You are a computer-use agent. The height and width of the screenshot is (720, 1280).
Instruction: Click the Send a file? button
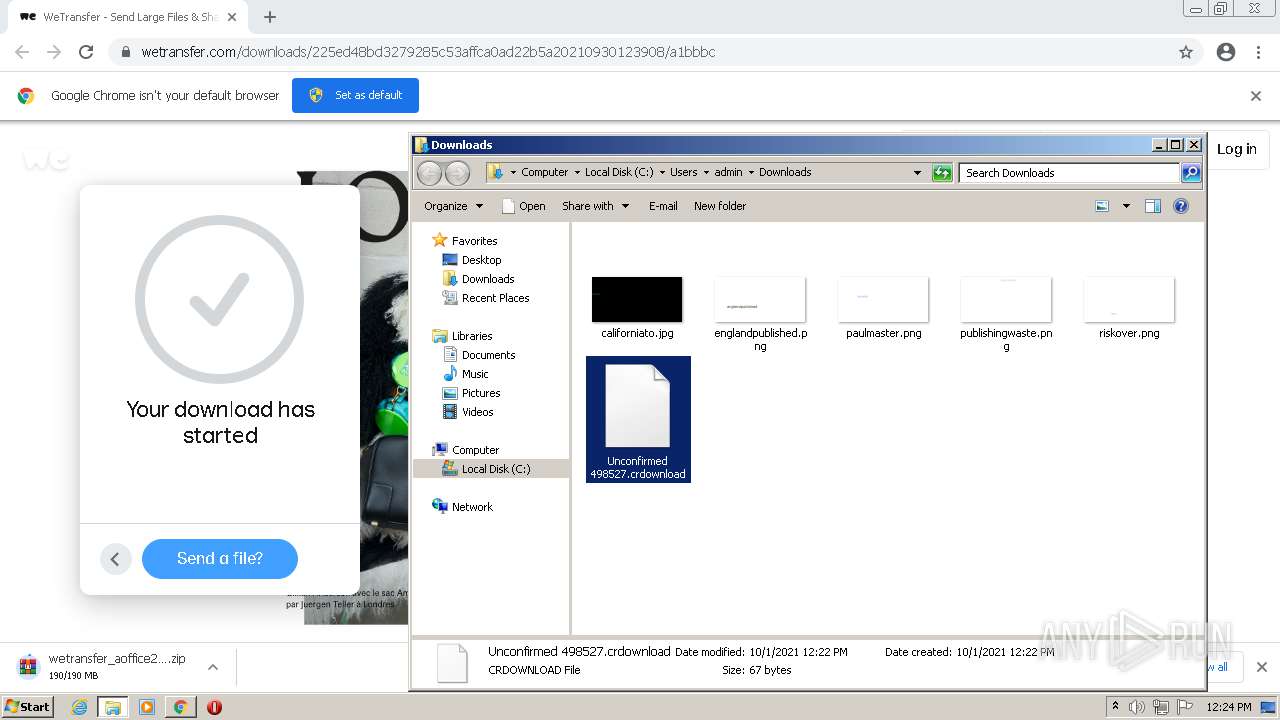coord(220,559)
